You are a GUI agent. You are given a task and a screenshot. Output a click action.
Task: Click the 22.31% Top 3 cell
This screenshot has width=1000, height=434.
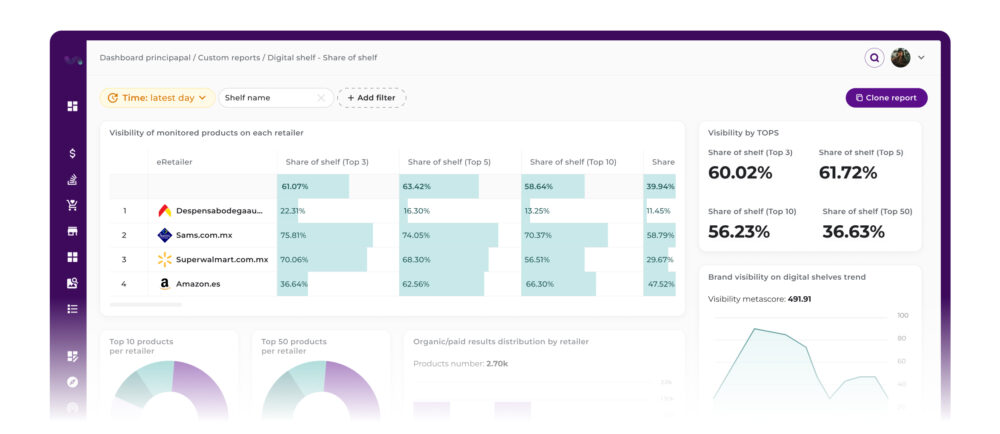pos(338,211)
